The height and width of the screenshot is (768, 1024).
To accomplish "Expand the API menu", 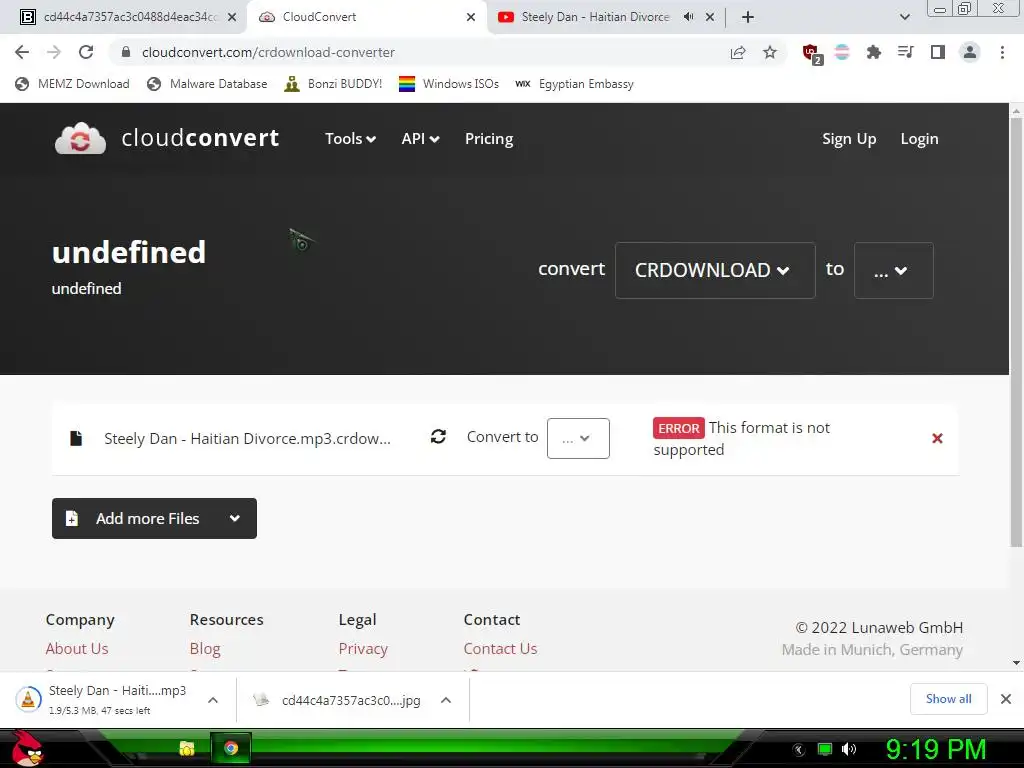I will pos(420,138).
